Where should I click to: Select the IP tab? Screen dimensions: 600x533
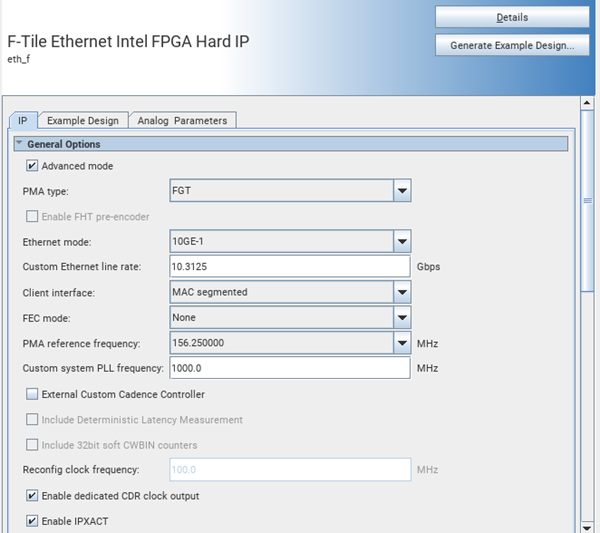coord(23,121)
